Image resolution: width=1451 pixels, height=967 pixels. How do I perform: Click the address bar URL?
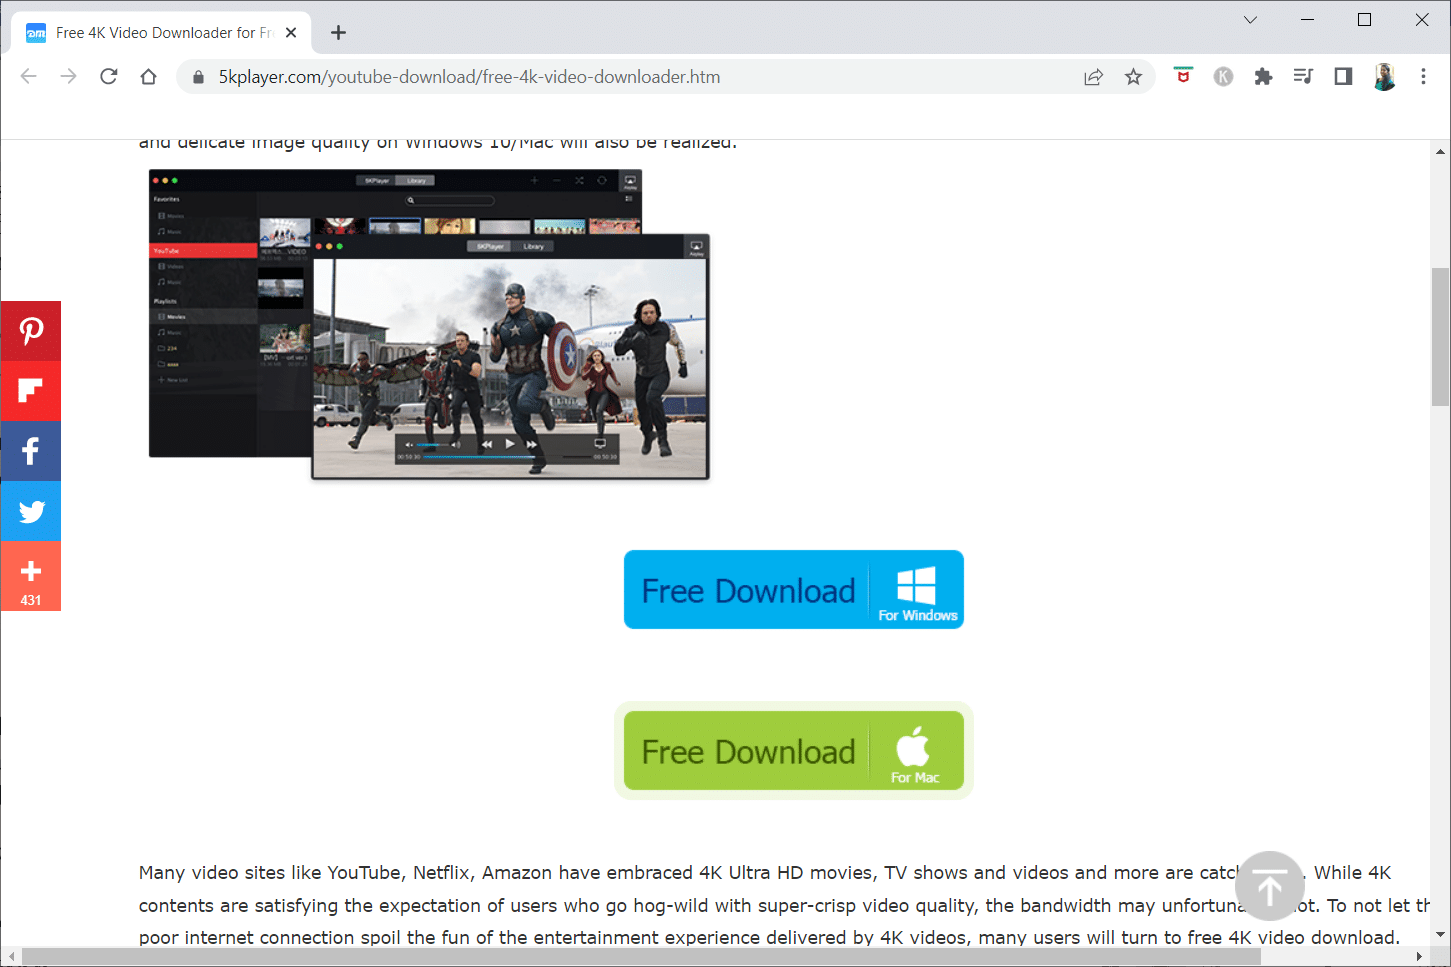tap(469, 77)
